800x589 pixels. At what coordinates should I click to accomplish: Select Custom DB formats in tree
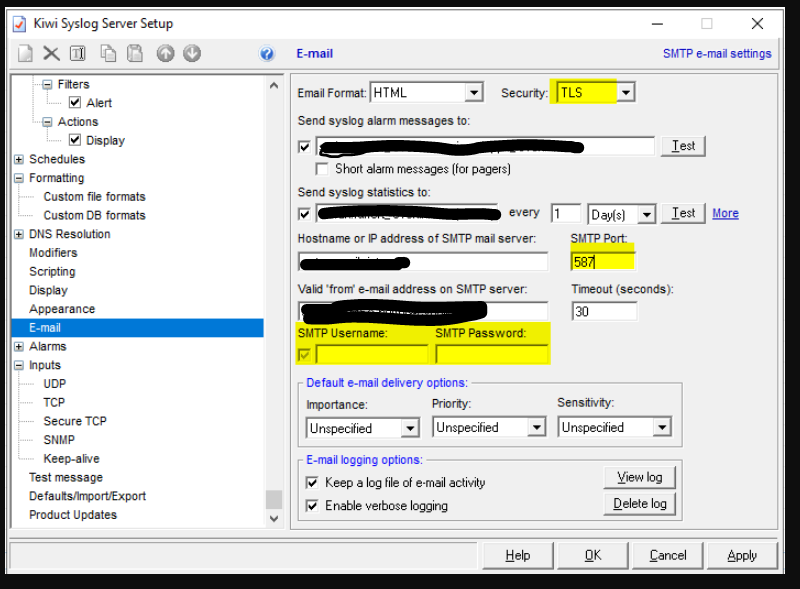coord(94,215)
